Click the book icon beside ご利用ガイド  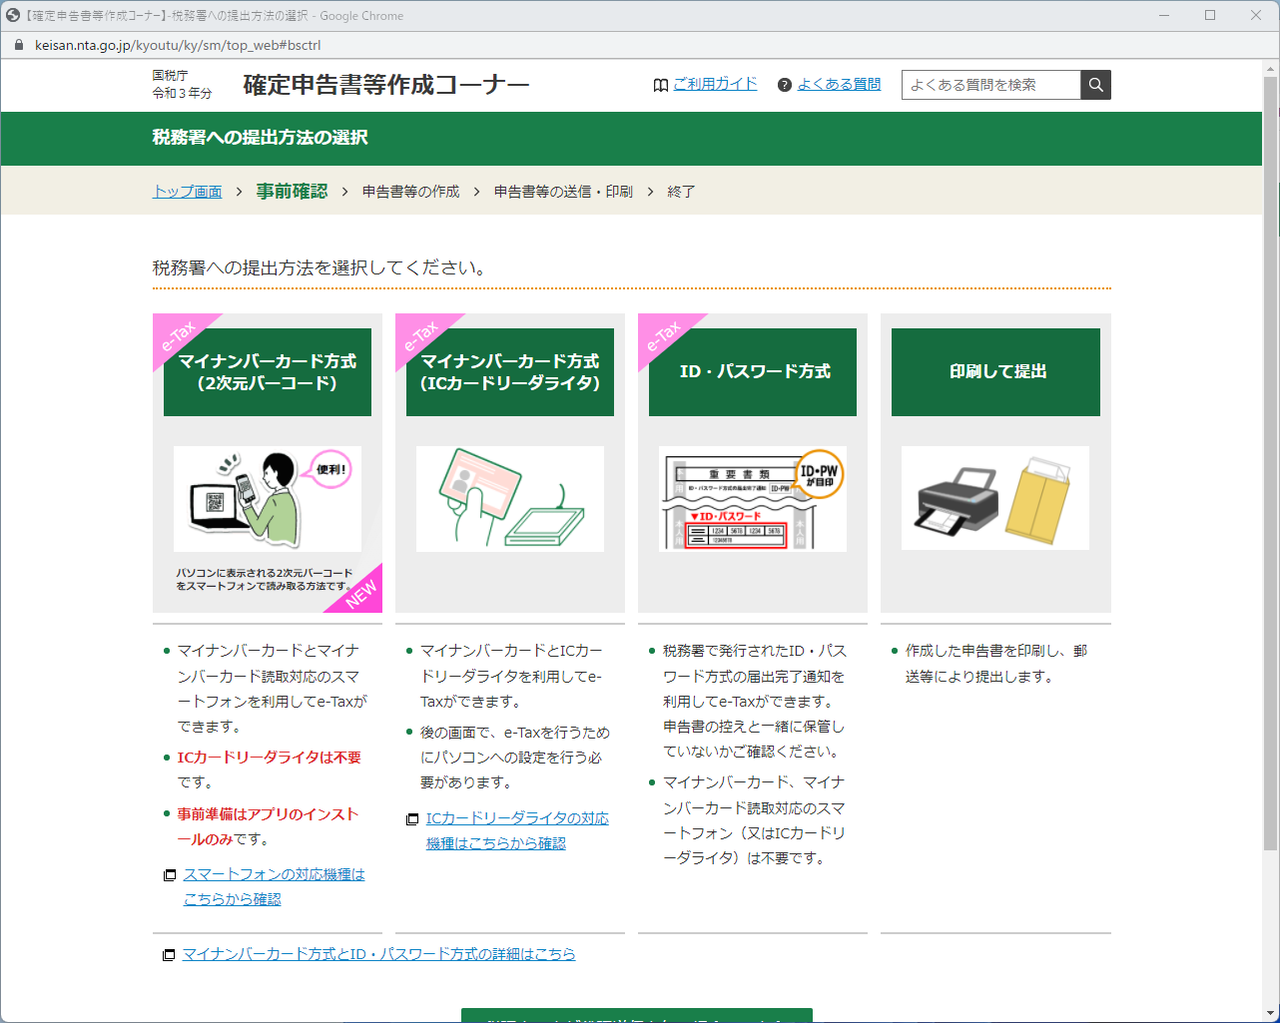(x=661, y=85)
